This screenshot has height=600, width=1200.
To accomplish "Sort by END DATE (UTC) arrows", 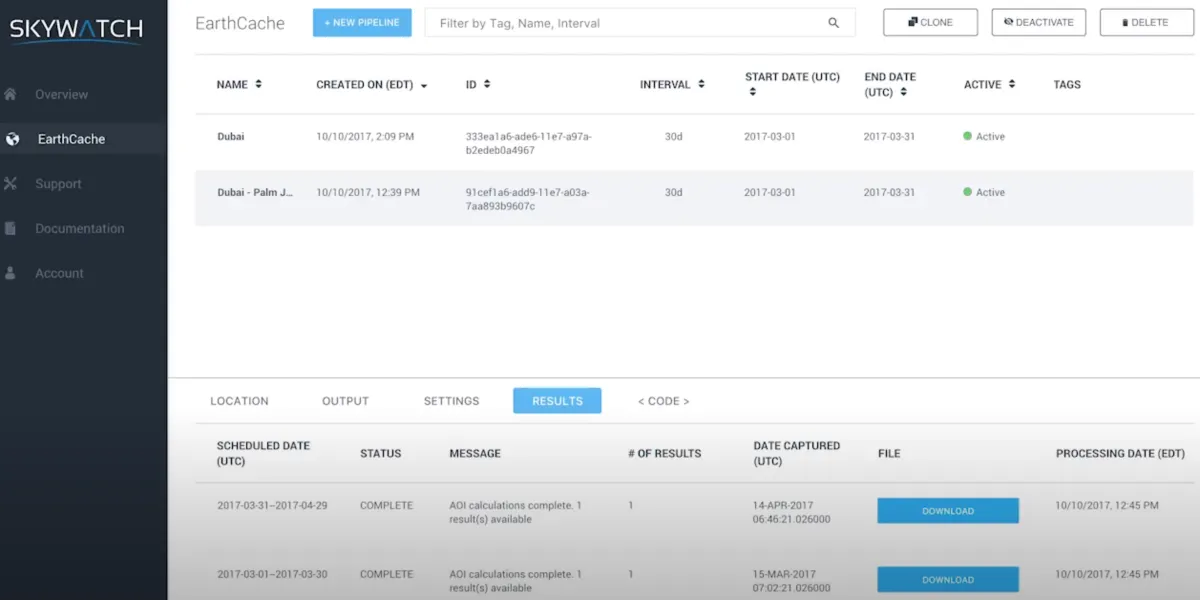I will click(x=903, y=92).
